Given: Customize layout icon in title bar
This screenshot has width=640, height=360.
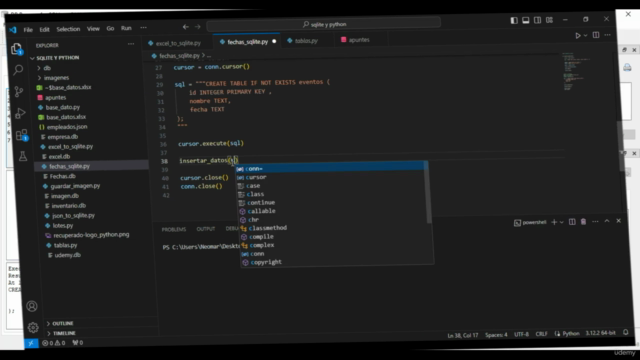Looking at the screenshot, I should click(x=549, y=20).
